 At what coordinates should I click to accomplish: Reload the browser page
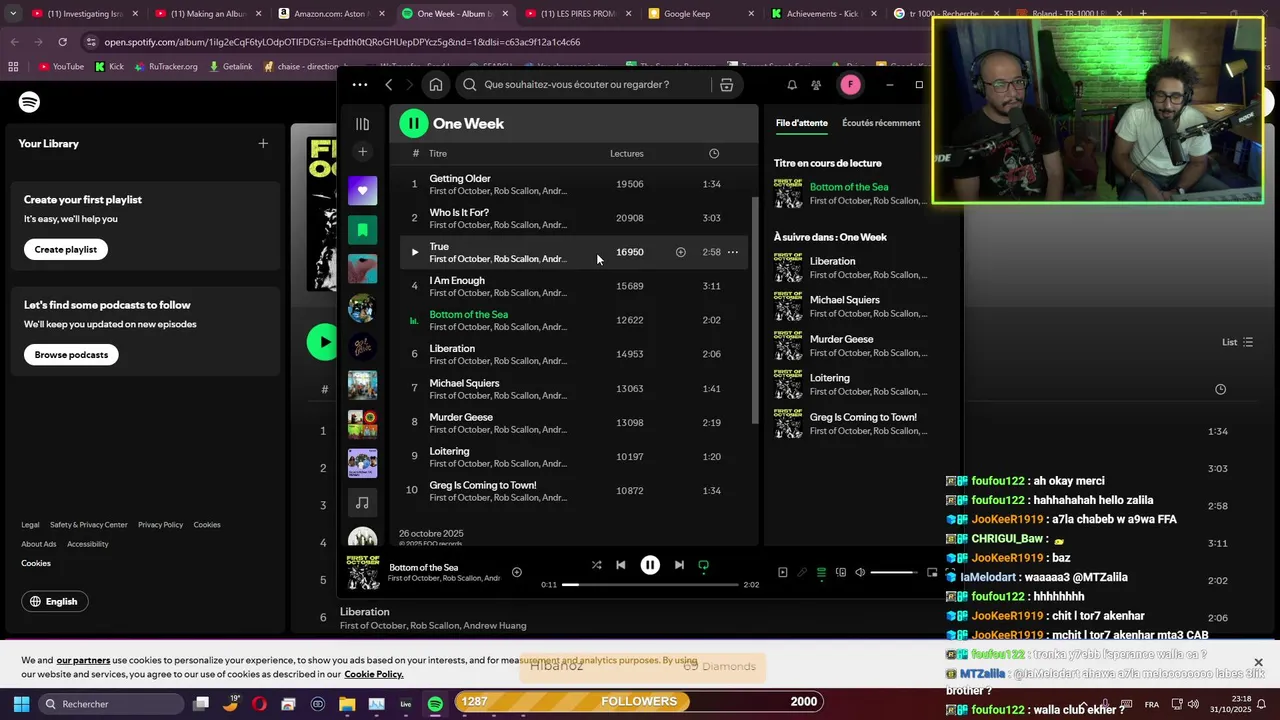[62, 42]
